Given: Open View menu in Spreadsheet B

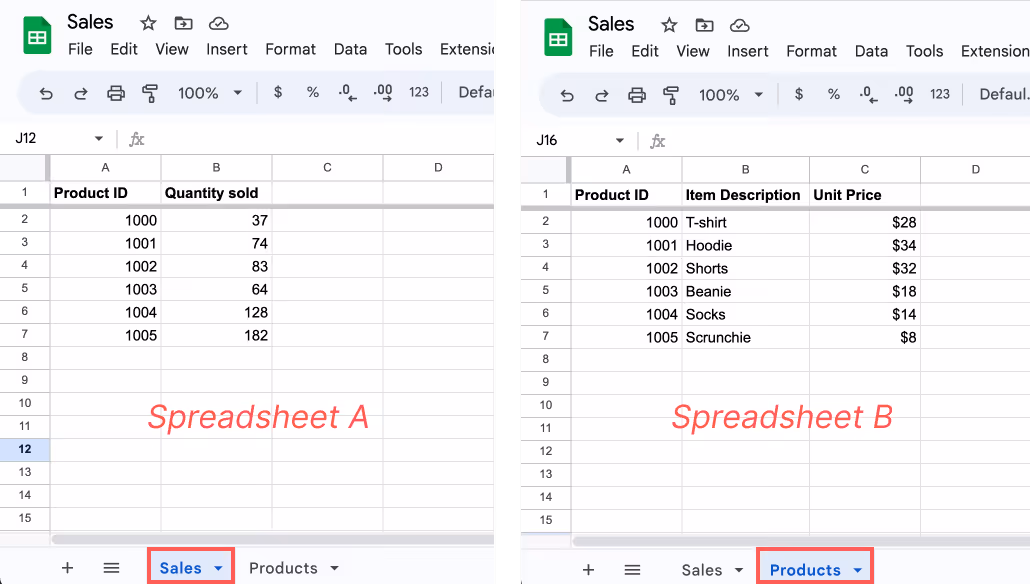Looking at the screenshot, I should coord(693,51).
